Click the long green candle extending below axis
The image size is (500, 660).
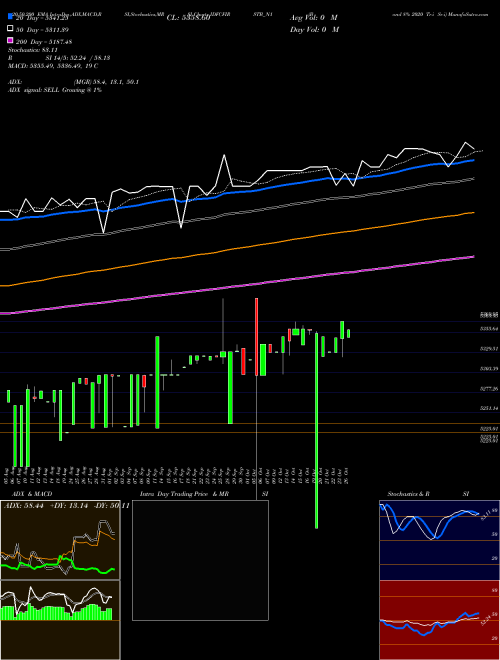(316, 431)
